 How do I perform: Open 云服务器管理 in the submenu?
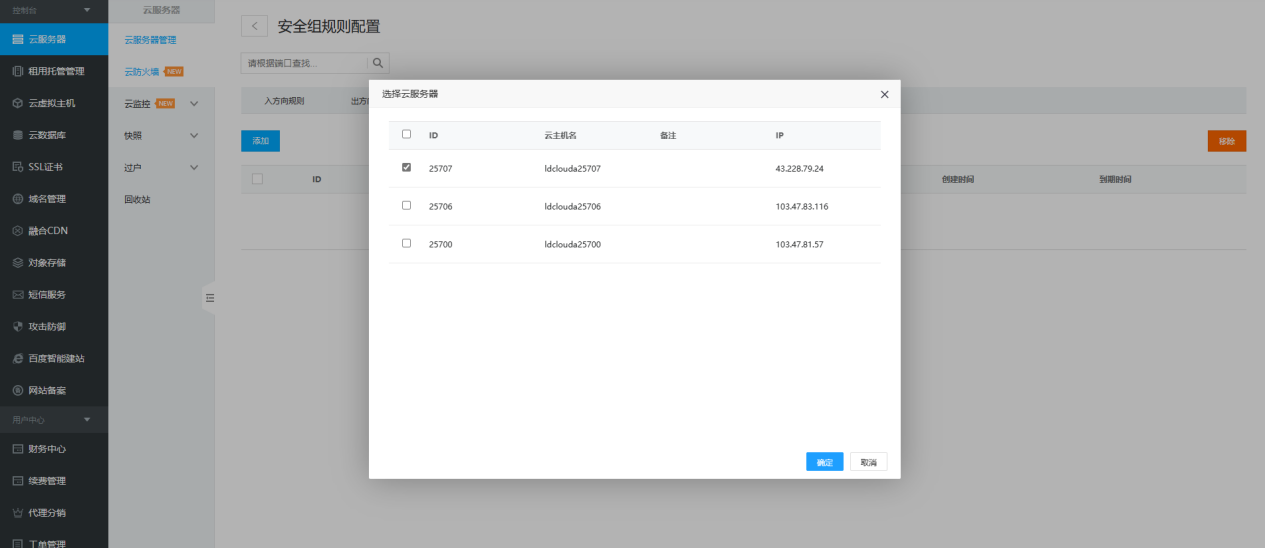[x=150, y=40]
